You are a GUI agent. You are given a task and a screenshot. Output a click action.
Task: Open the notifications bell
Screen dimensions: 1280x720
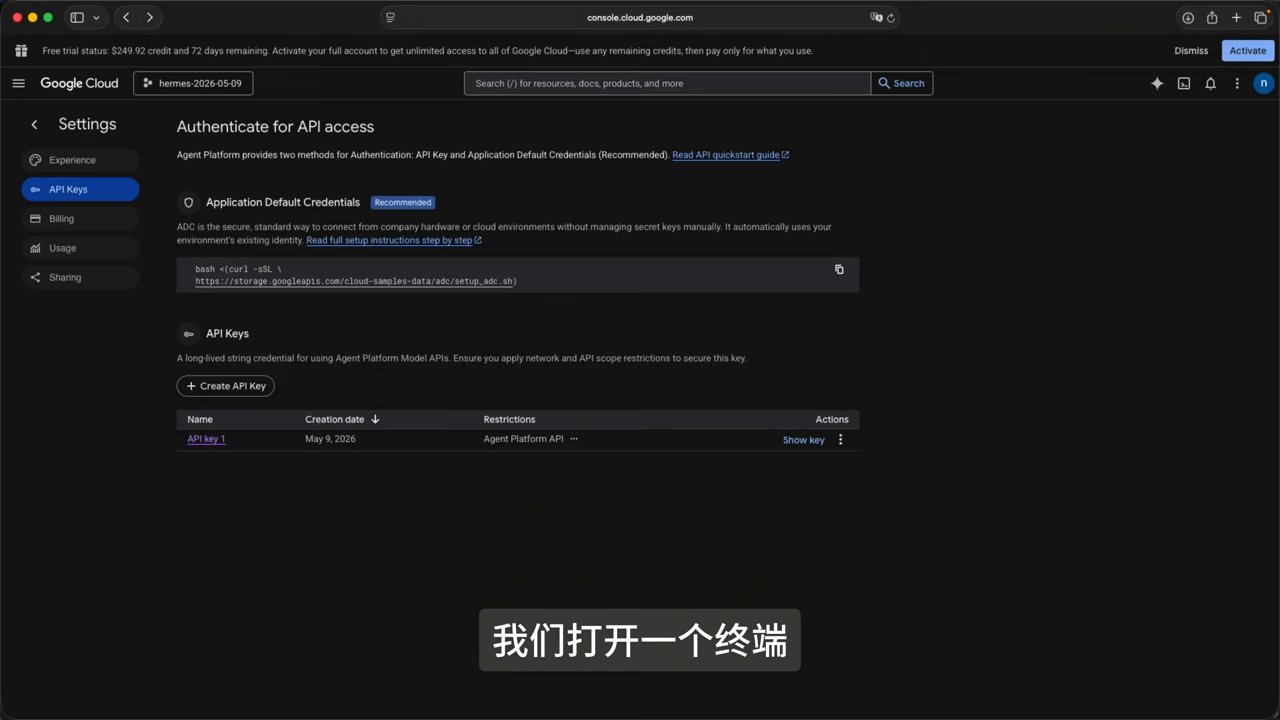click(x=1210, y=83)
